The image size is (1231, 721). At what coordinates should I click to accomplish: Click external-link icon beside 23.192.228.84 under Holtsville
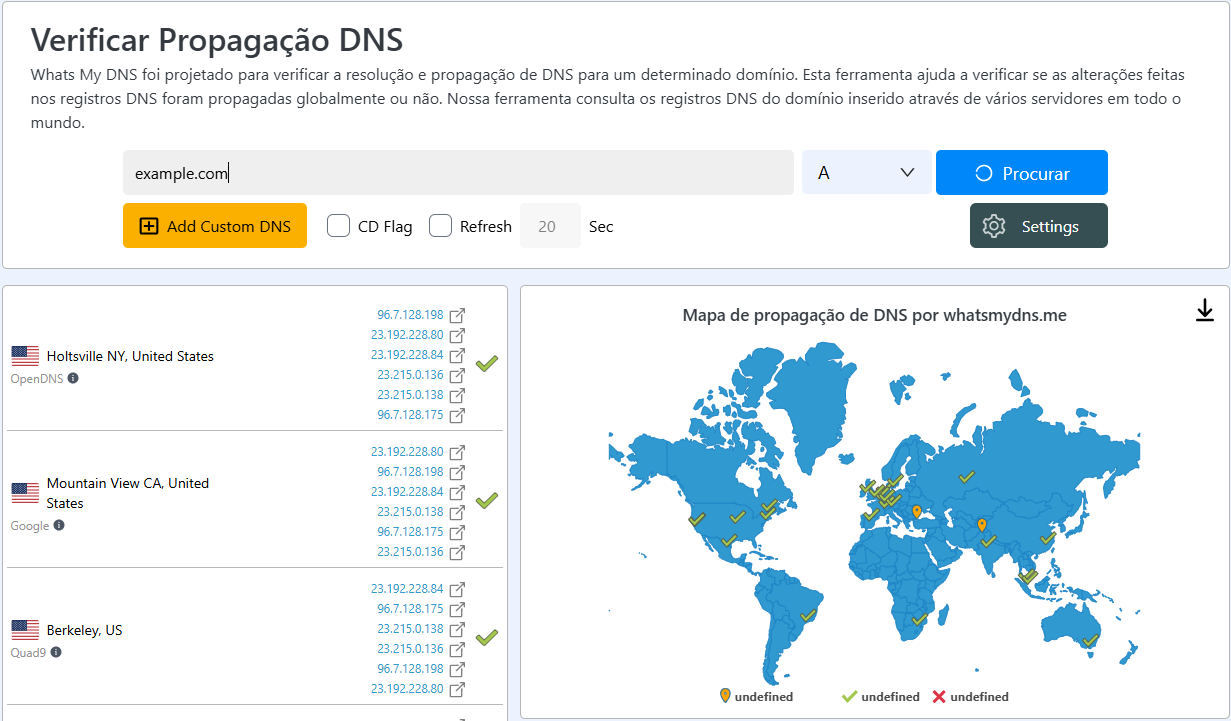click(x=457, y=355)
